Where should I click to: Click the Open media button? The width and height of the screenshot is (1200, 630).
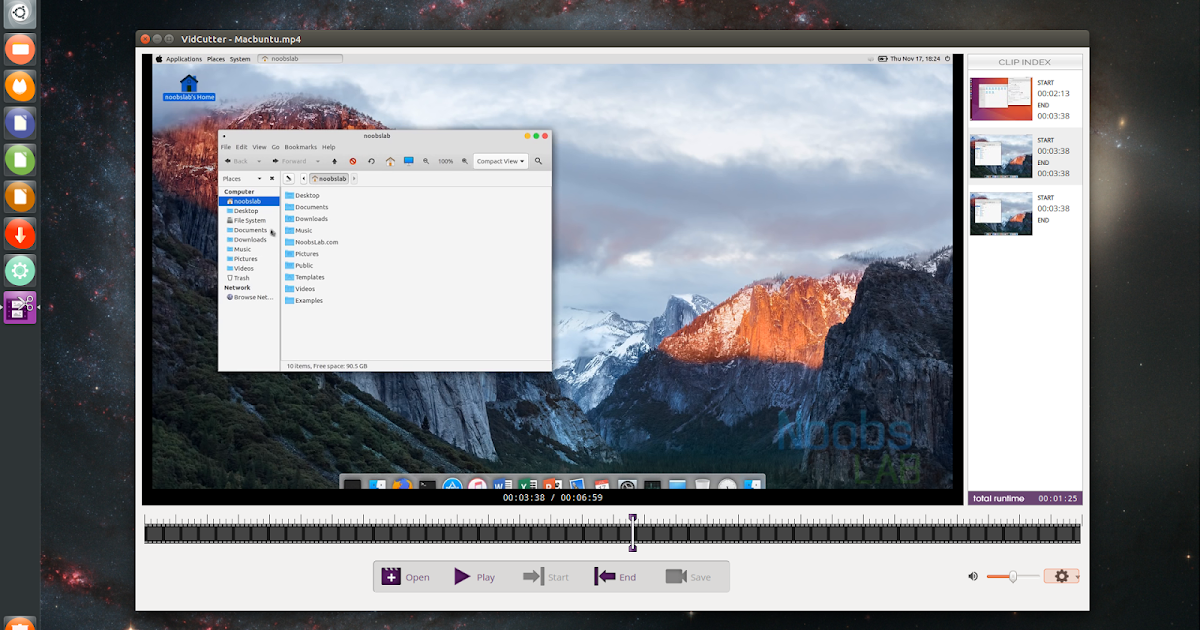(x=406, y=577)
